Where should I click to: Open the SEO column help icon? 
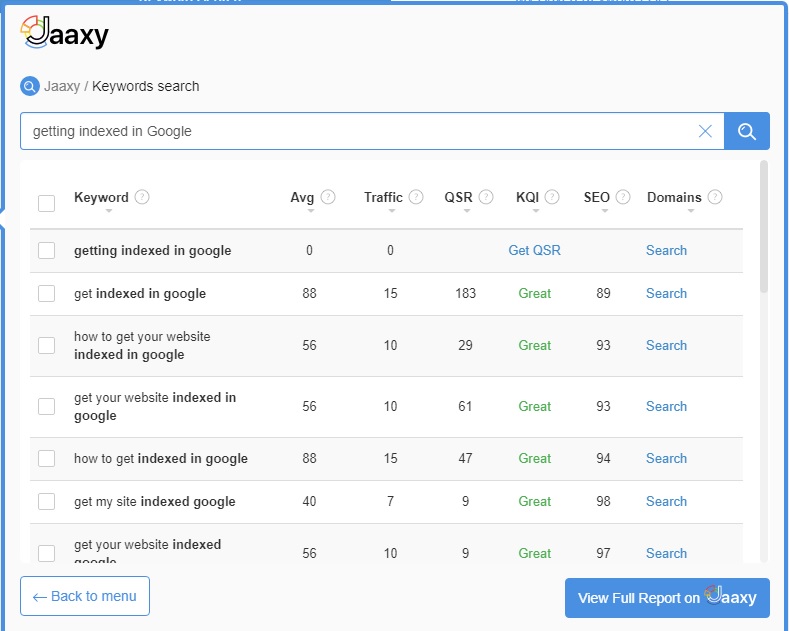pyautogui.click(x=623, y=197)
